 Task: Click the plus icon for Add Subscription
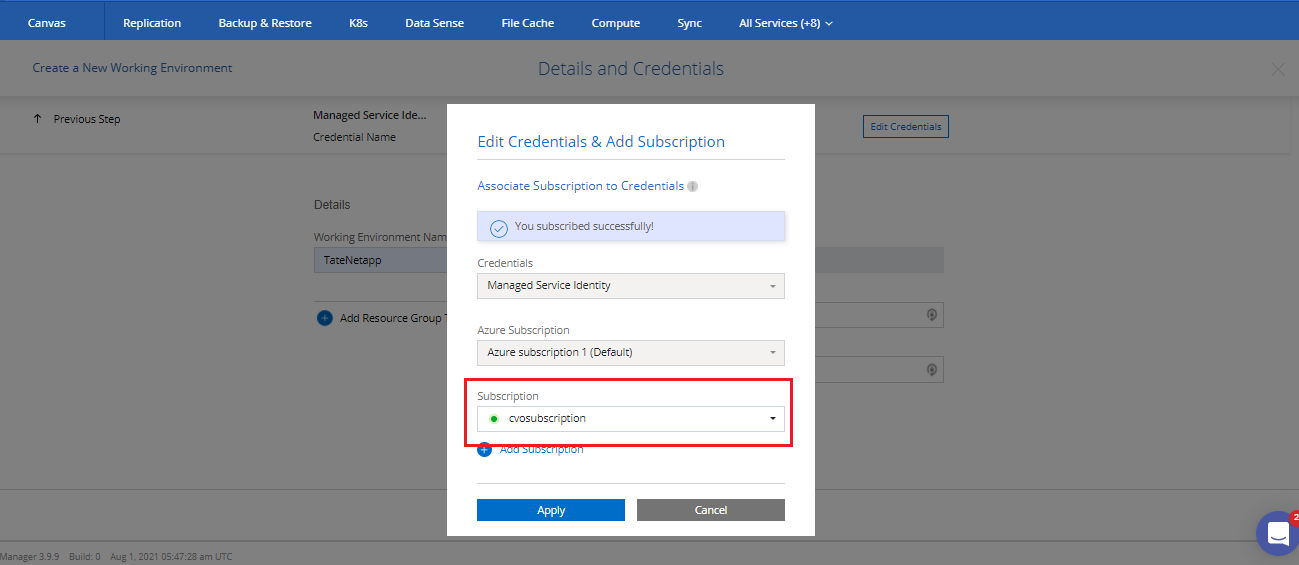(485, 450)
